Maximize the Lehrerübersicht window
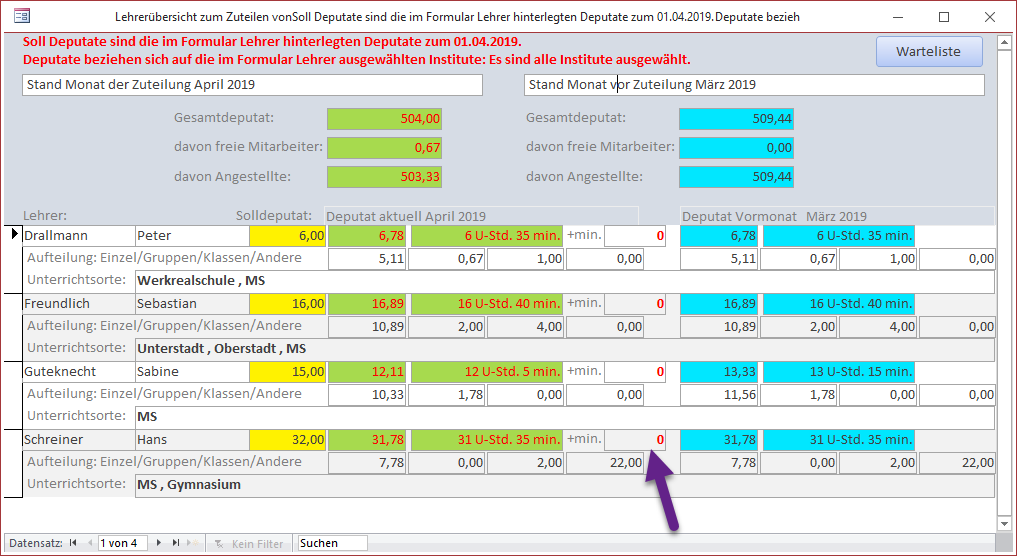The width and height of the screenshot is (1017, 556). pyautogui.click(x=943, y=17)
